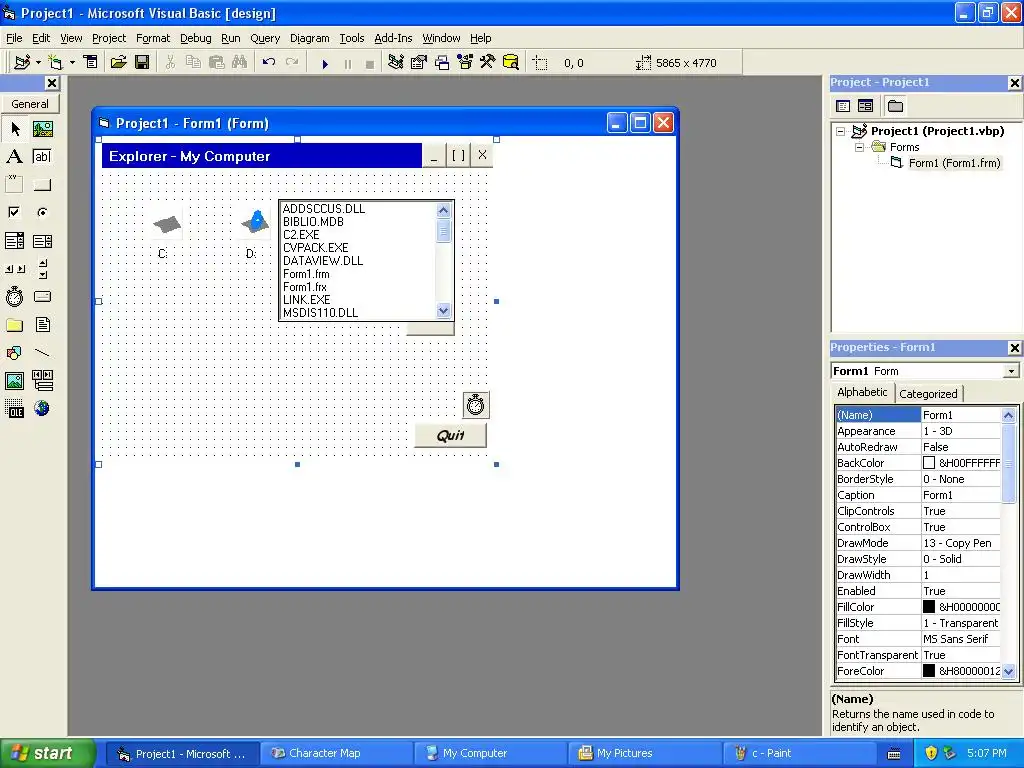Click the Find binoculars icon
Viewport: 1024px width, 768px height.
click(x=240, y=62)
